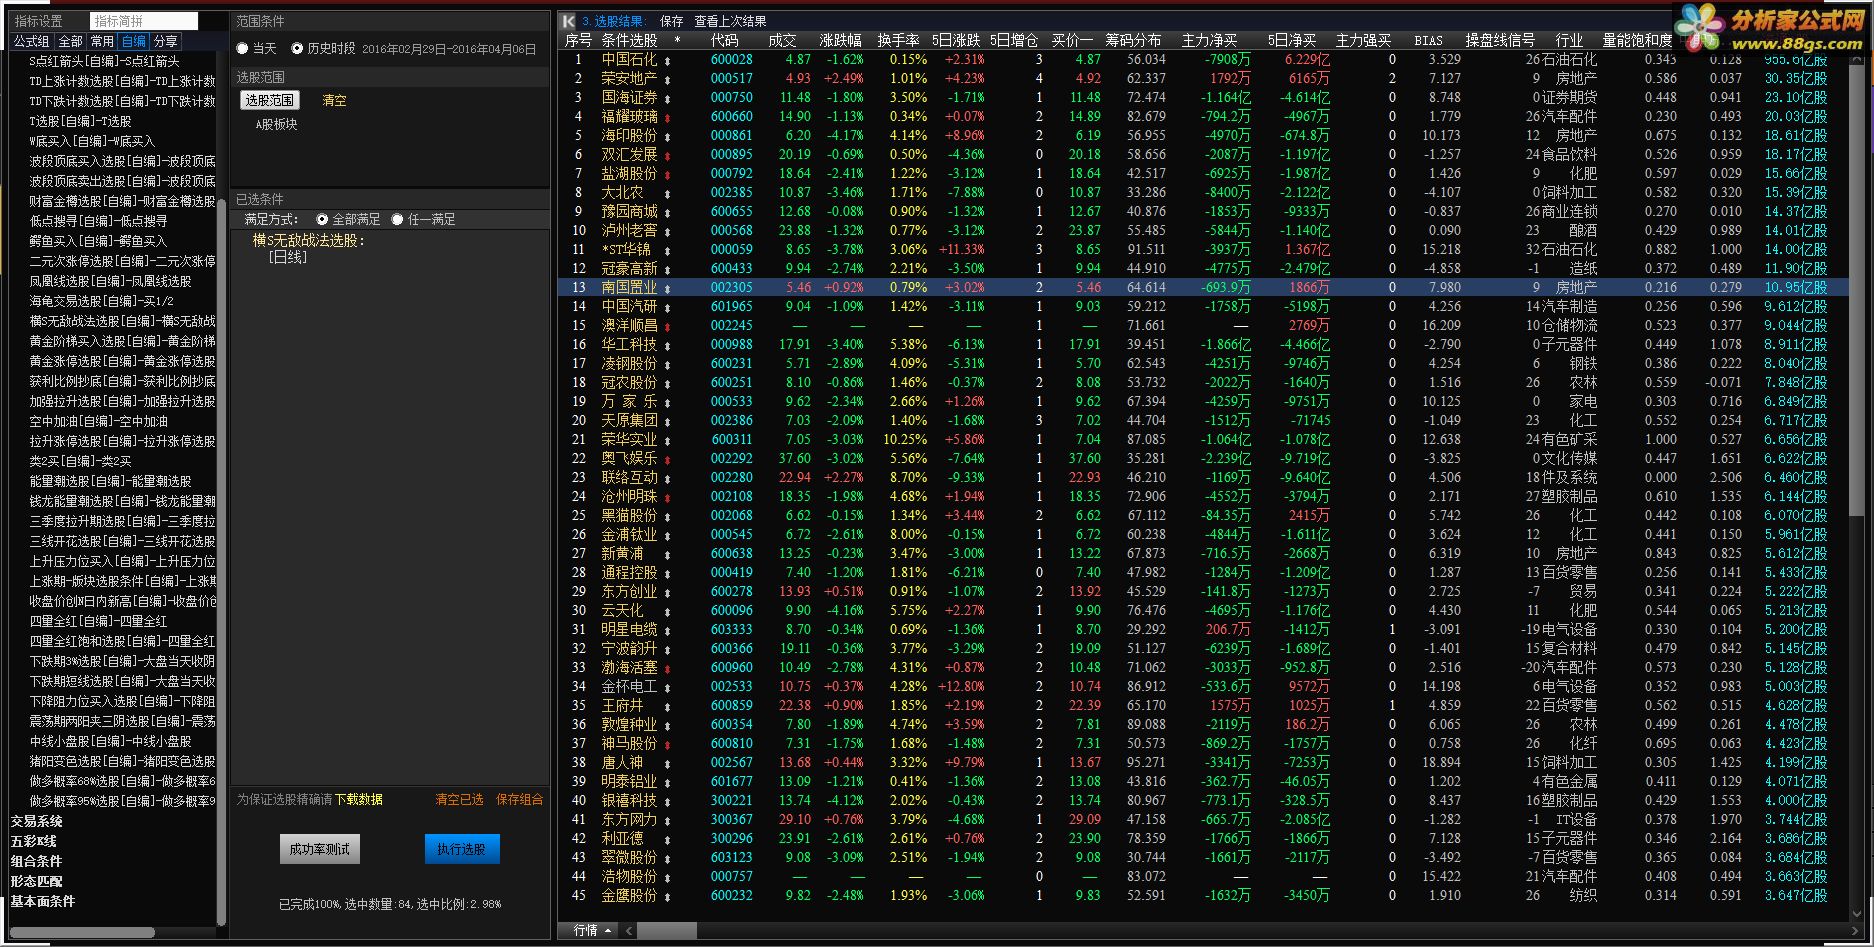Expand the 交易系统 group
1874x947 pixels.
click(37, 821)
